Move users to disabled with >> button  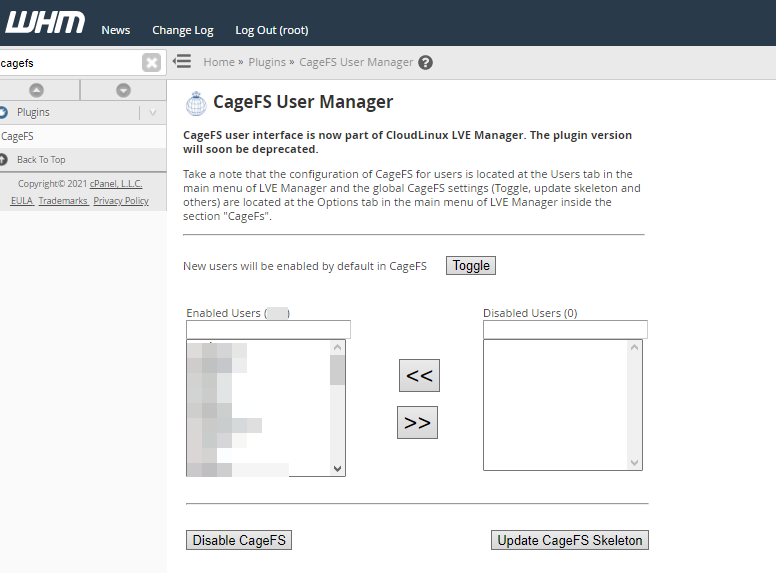pos(417,423)
